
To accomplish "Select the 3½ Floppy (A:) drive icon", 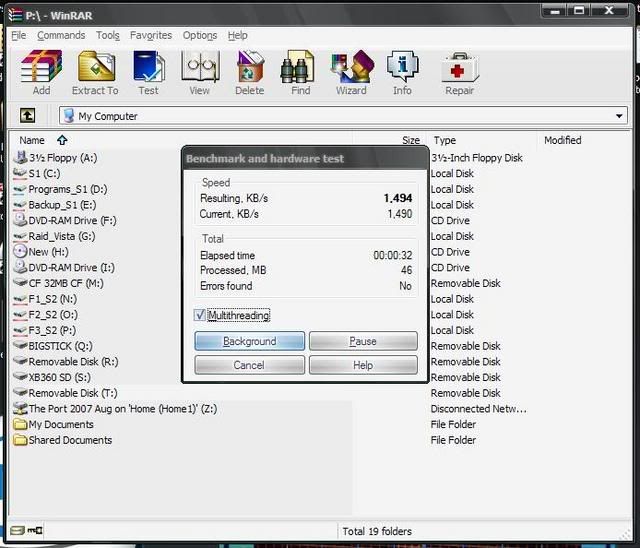I will pyautogui.click(x=20, y=157).
